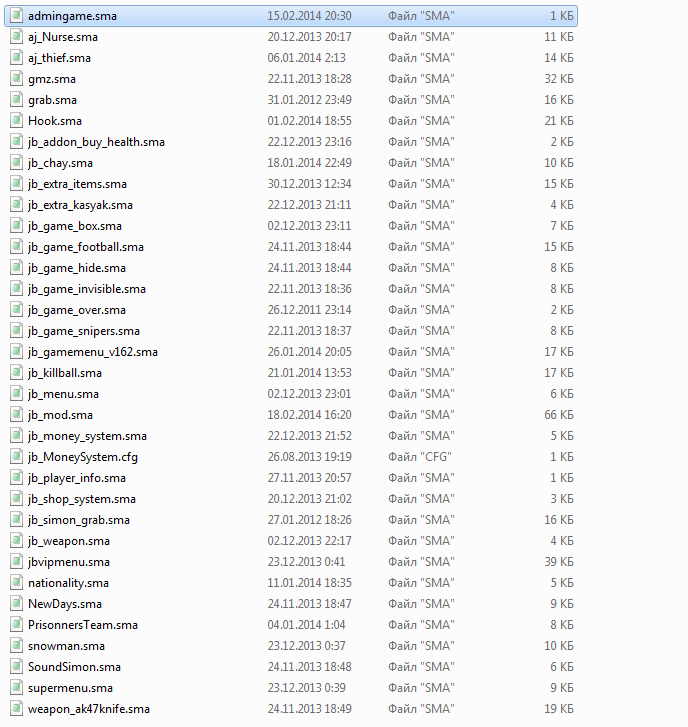This screenshot has height=727, width=688.
Task: Click the file name gmz.sma
Action: 51,79
